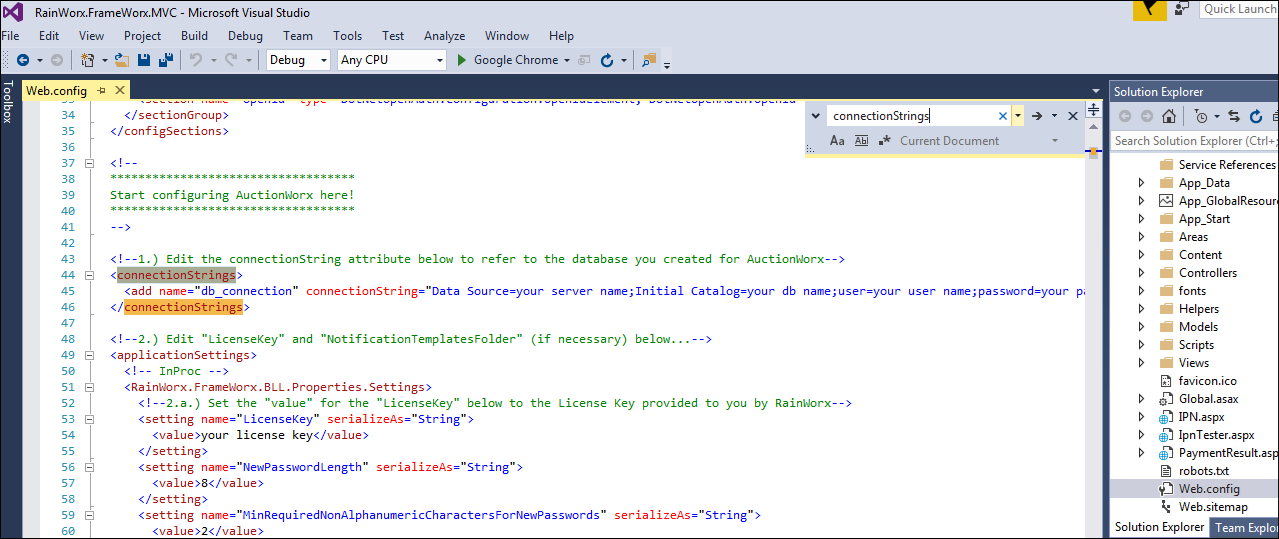Select the Models folder

pos(1198,327)
